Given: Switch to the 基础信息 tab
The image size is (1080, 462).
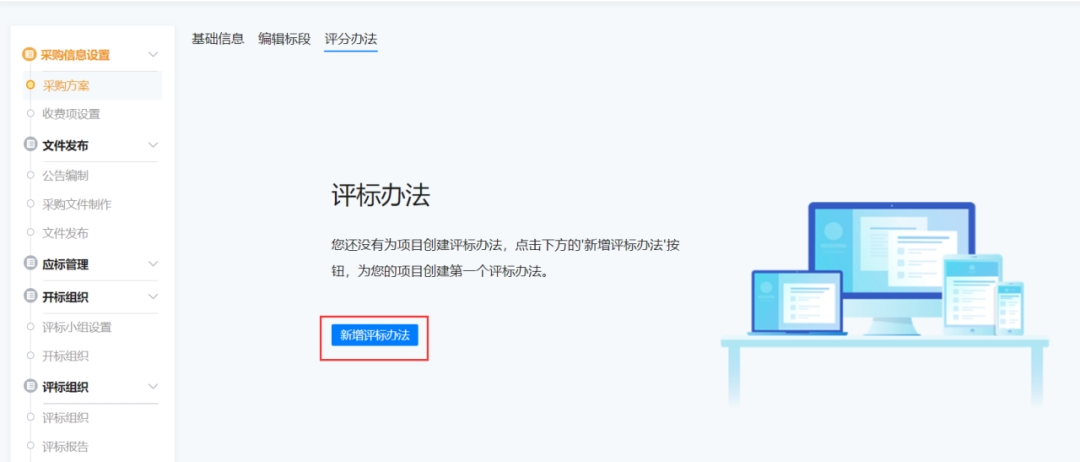Looking at the screenshot, I should point(217,39).
